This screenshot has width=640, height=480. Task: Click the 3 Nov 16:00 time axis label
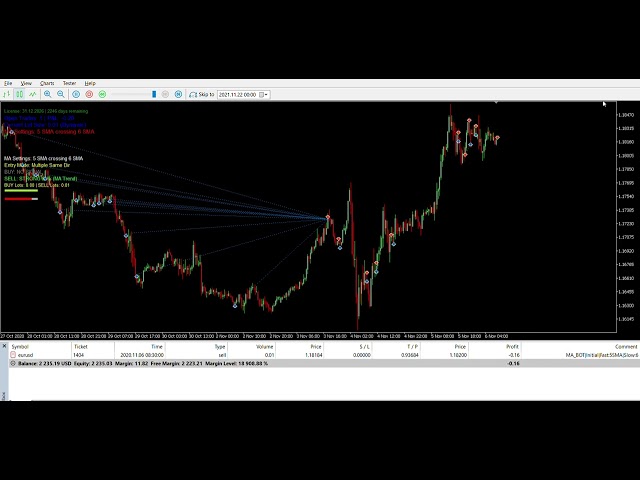click(335, 336)
